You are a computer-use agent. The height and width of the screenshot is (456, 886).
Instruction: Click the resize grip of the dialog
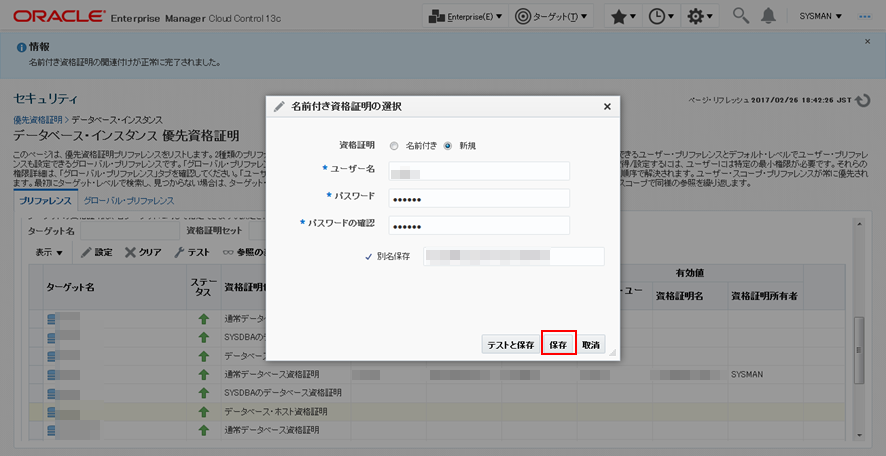(x=613, y=353)
